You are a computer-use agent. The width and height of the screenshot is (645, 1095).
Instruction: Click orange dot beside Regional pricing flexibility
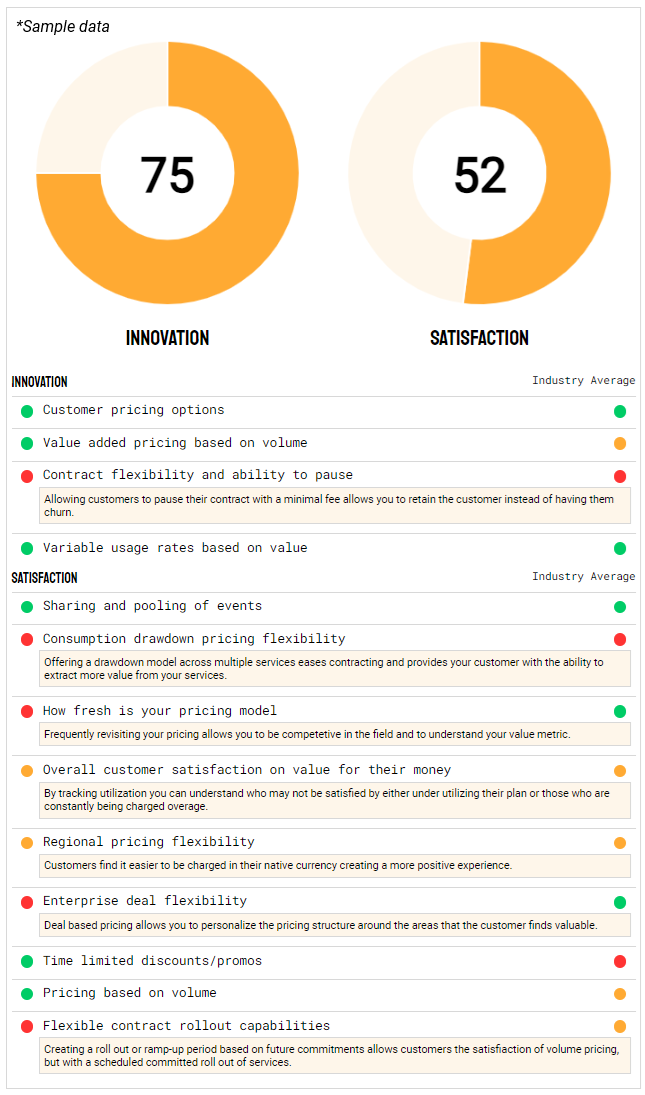(27, 843)
